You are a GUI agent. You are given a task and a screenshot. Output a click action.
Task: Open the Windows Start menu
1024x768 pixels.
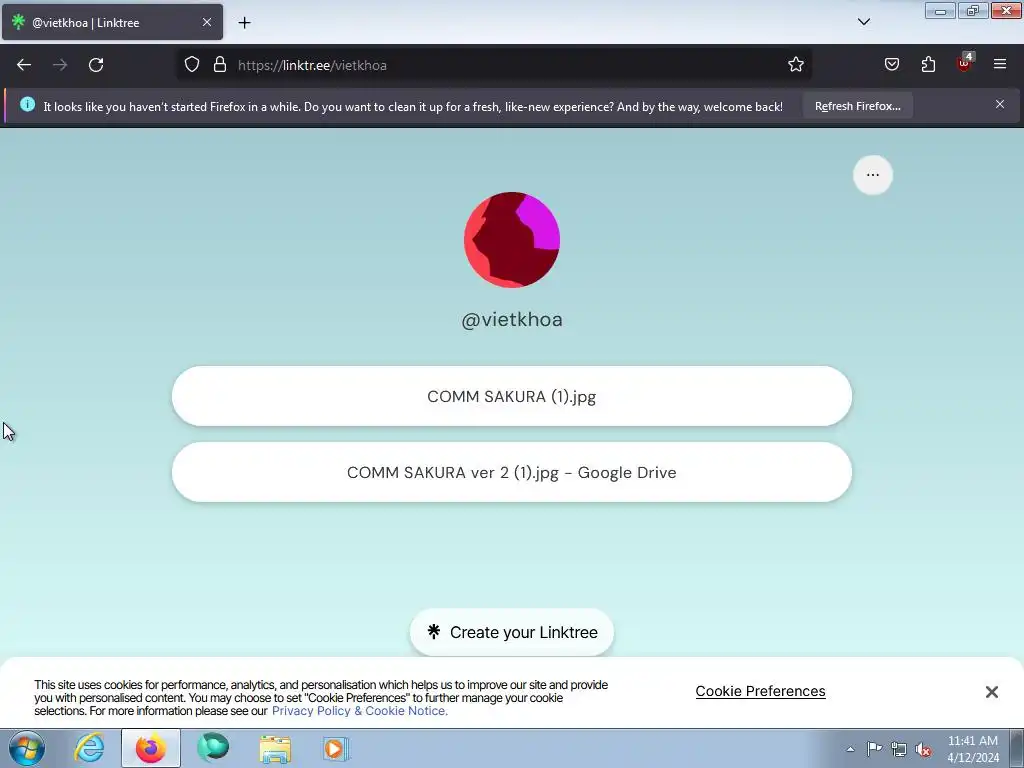click(x=27, y=748)
